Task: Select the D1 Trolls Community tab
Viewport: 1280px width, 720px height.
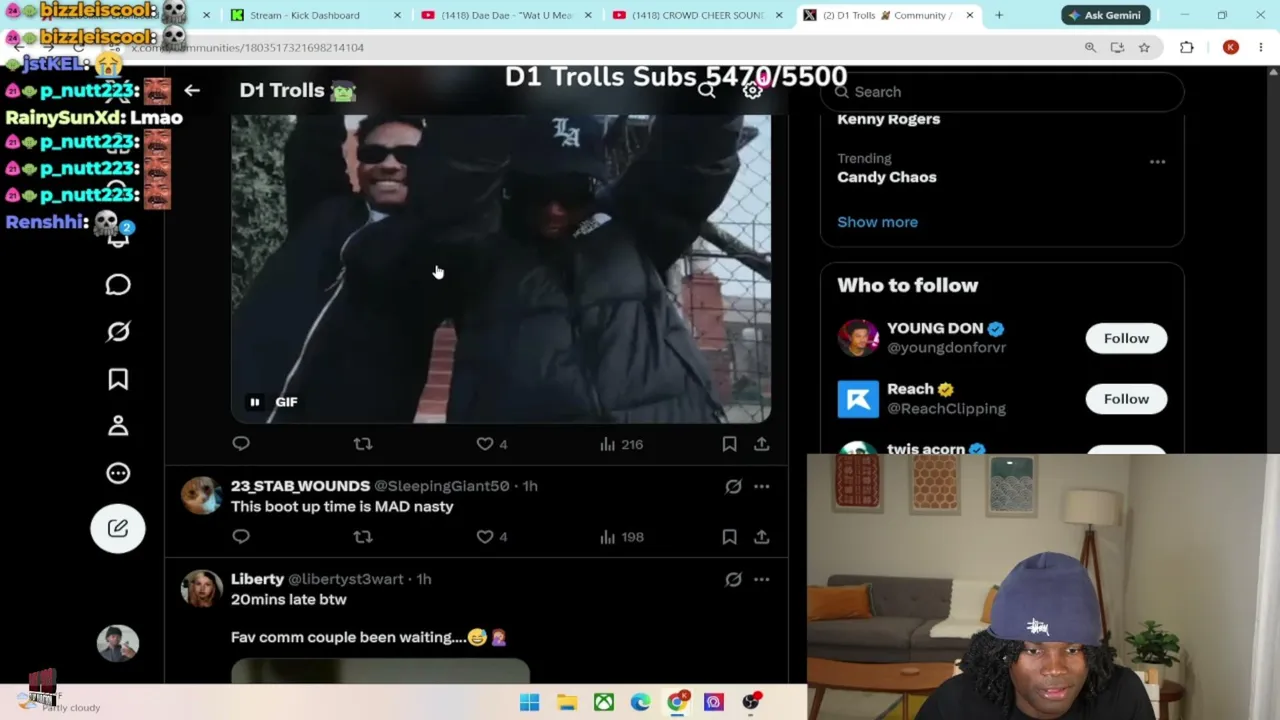Action: coord(886,15)
